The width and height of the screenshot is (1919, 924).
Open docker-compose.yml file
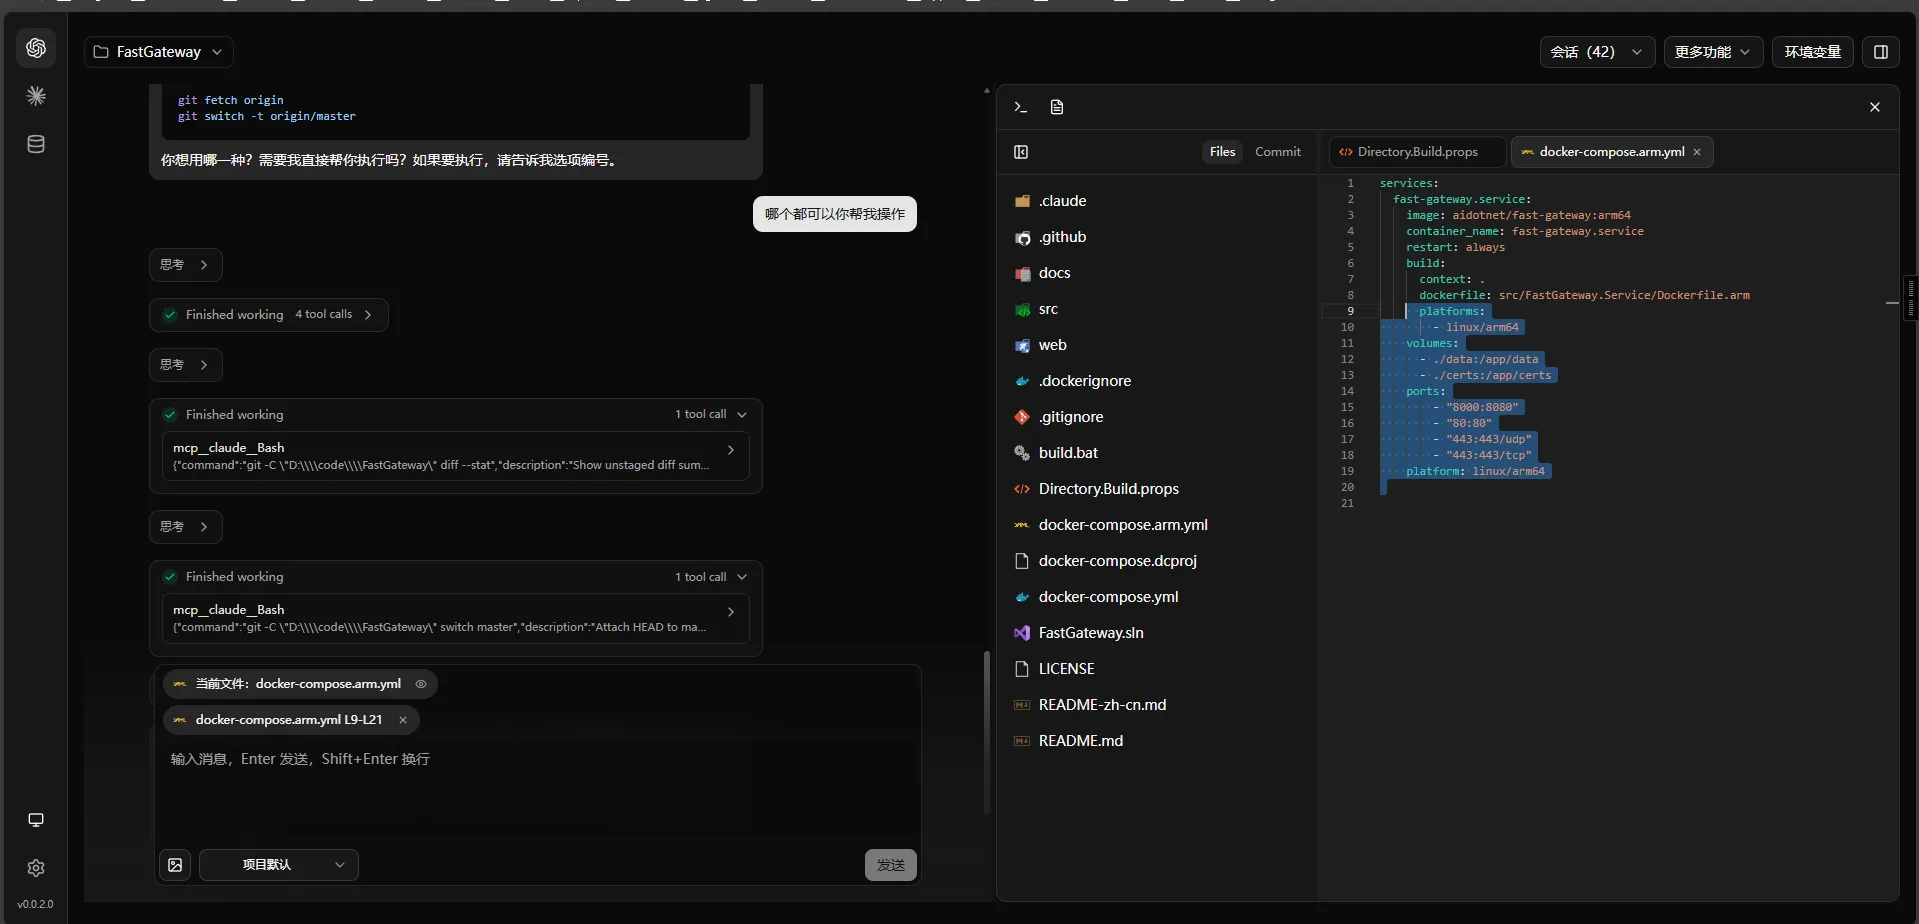pos(1156,597)
